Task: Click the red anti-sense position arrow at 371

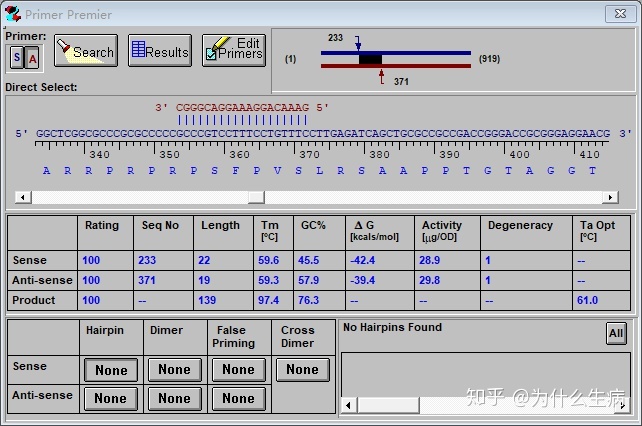Action: (382, 77)
